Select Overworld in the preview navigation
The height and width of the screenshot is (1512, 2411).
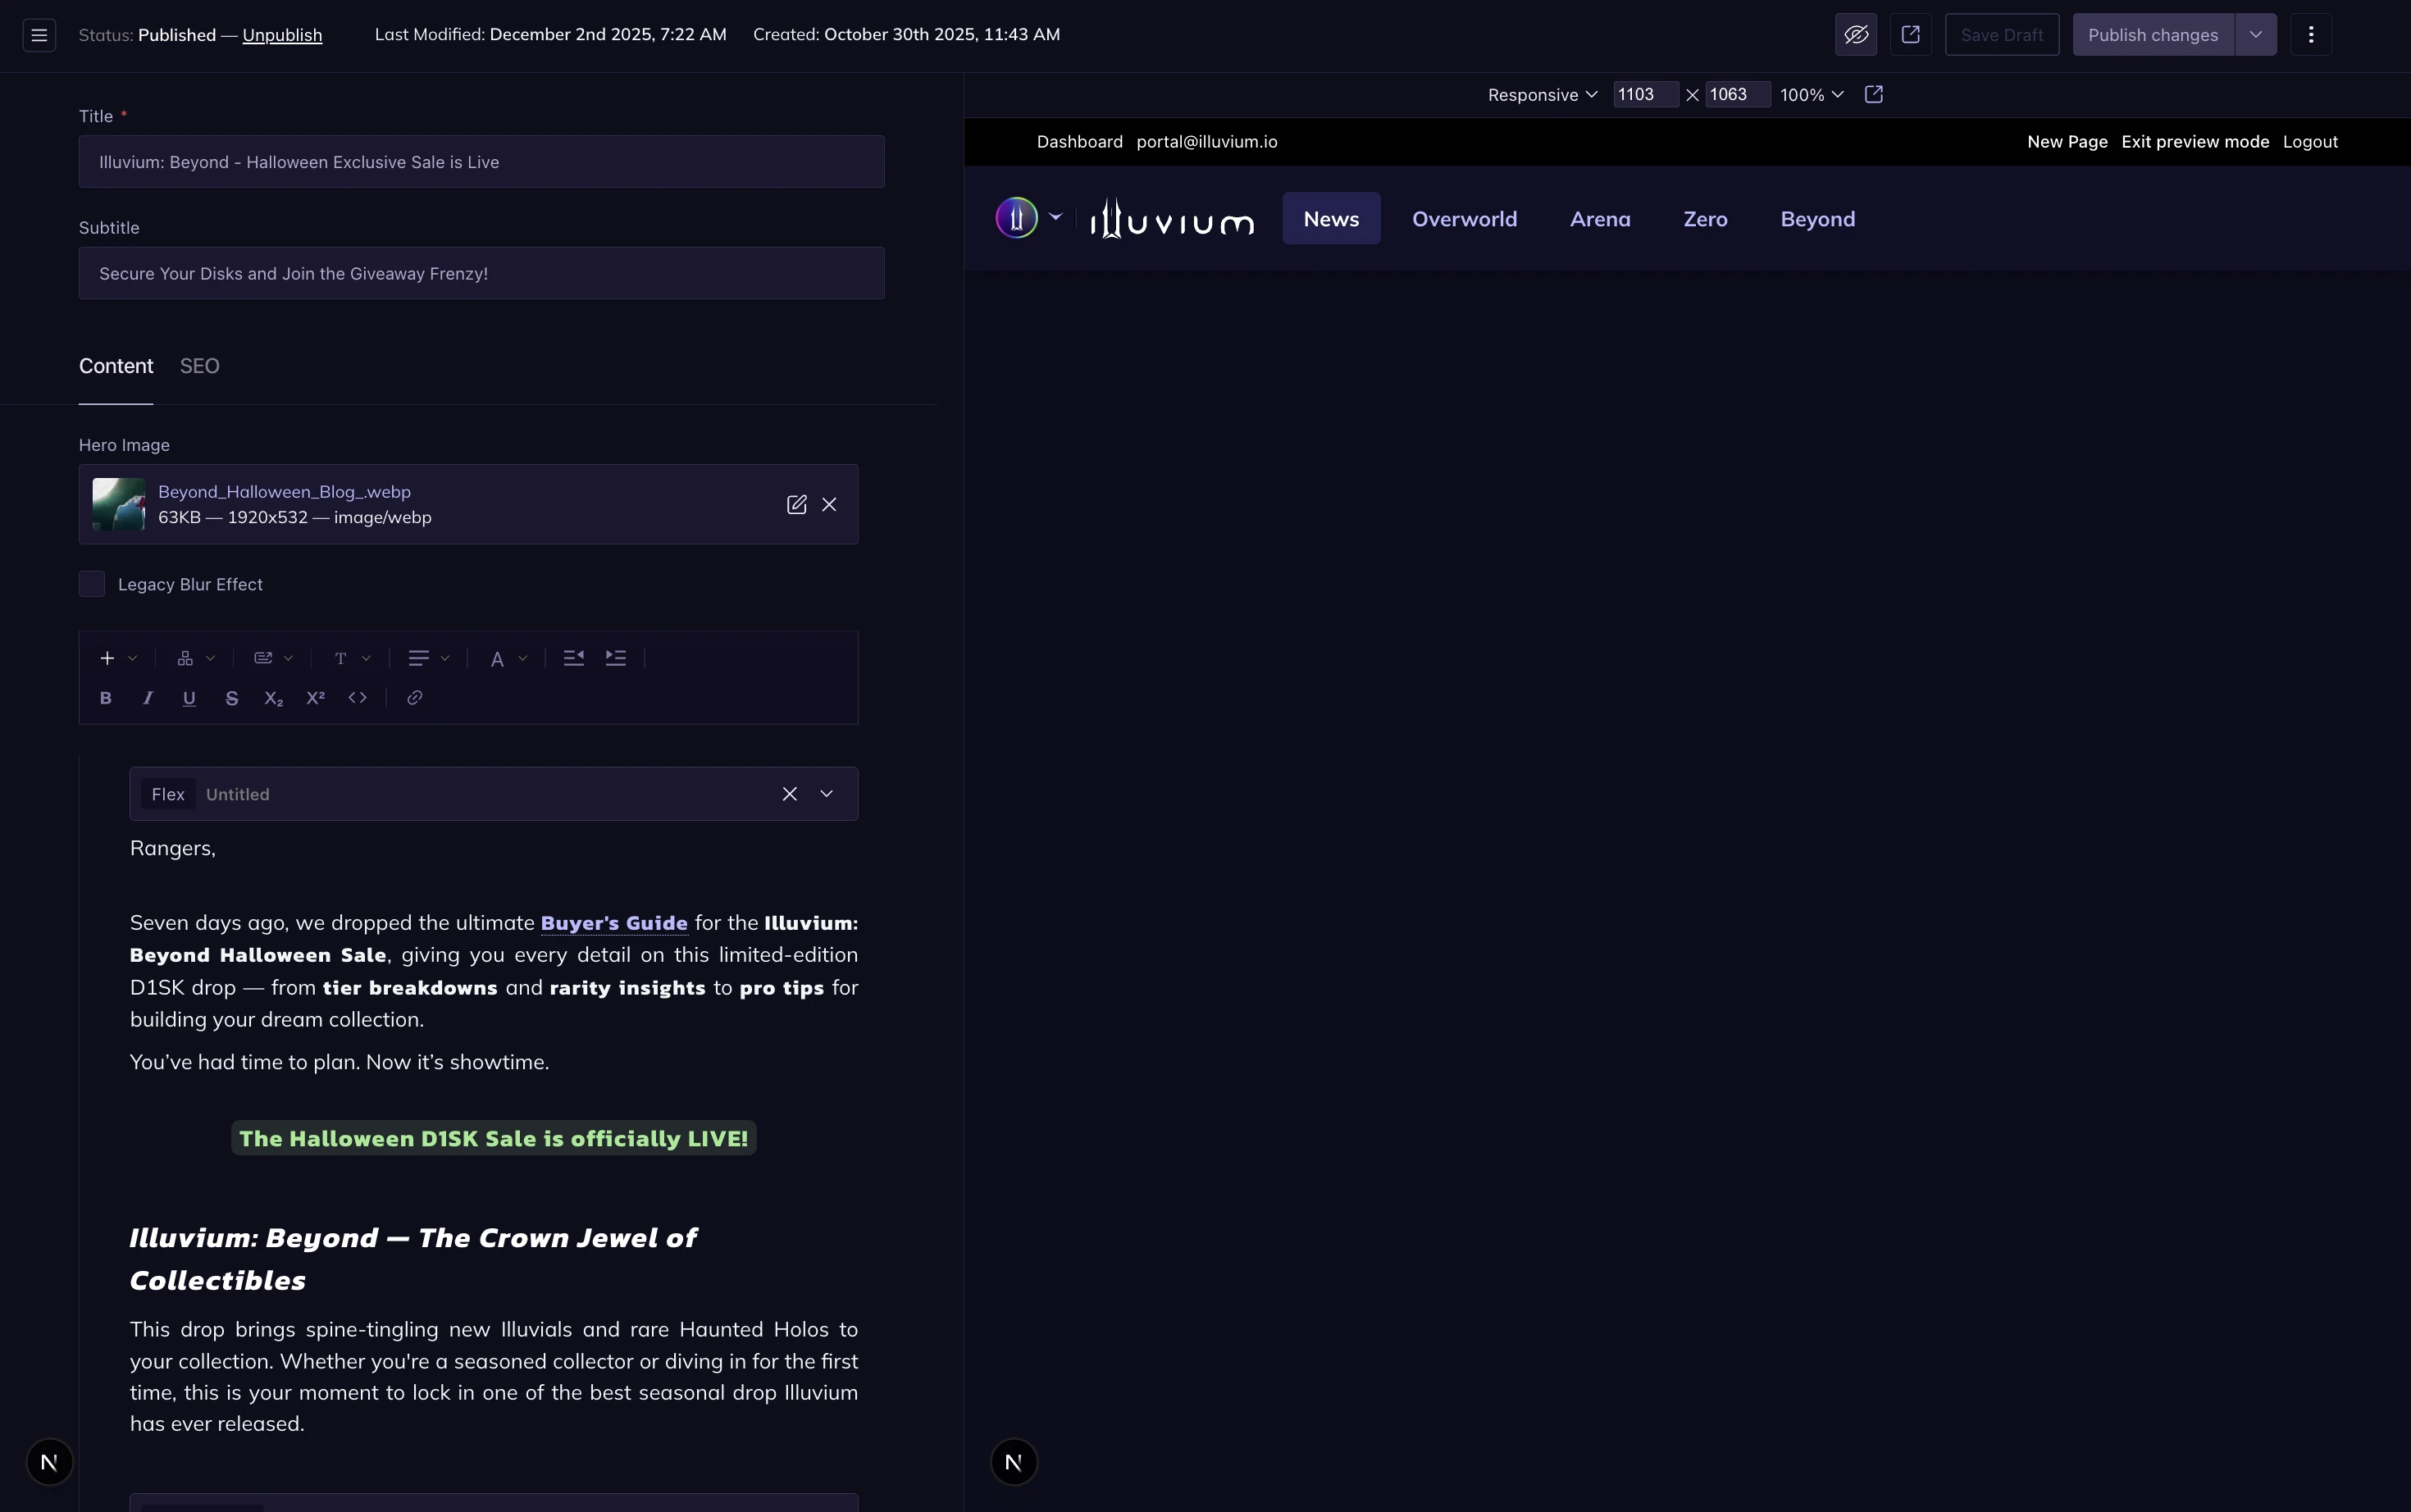1464,218
